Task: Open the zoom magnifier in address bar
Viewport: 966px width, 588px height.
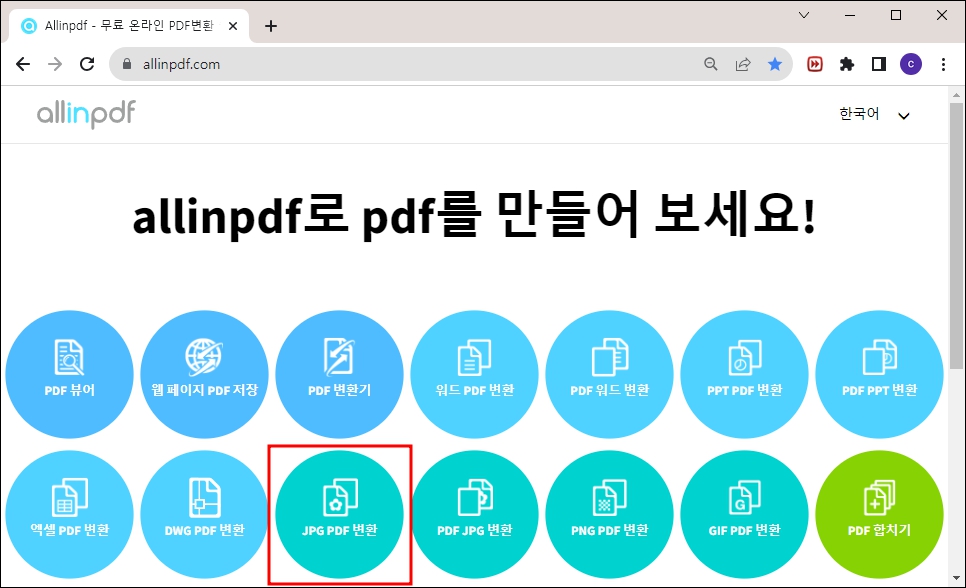Action: pyautogui.click(x=711, y=64)
